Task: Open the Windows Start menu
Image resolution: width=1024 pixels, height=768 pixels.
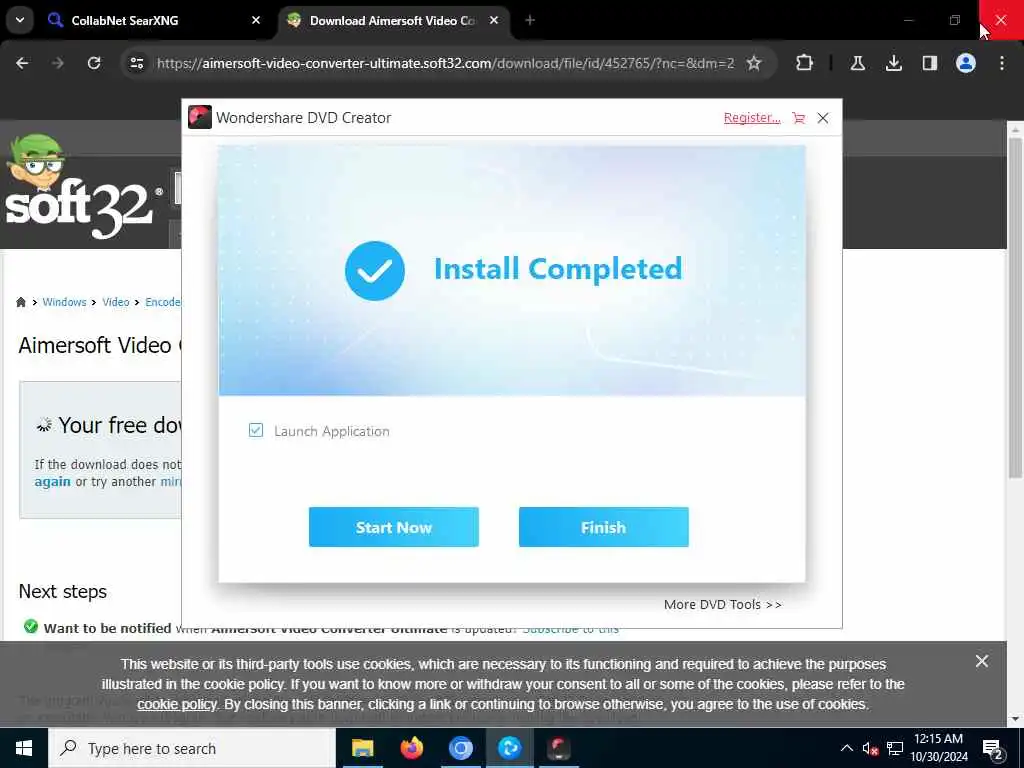Action: pos(24,748)
